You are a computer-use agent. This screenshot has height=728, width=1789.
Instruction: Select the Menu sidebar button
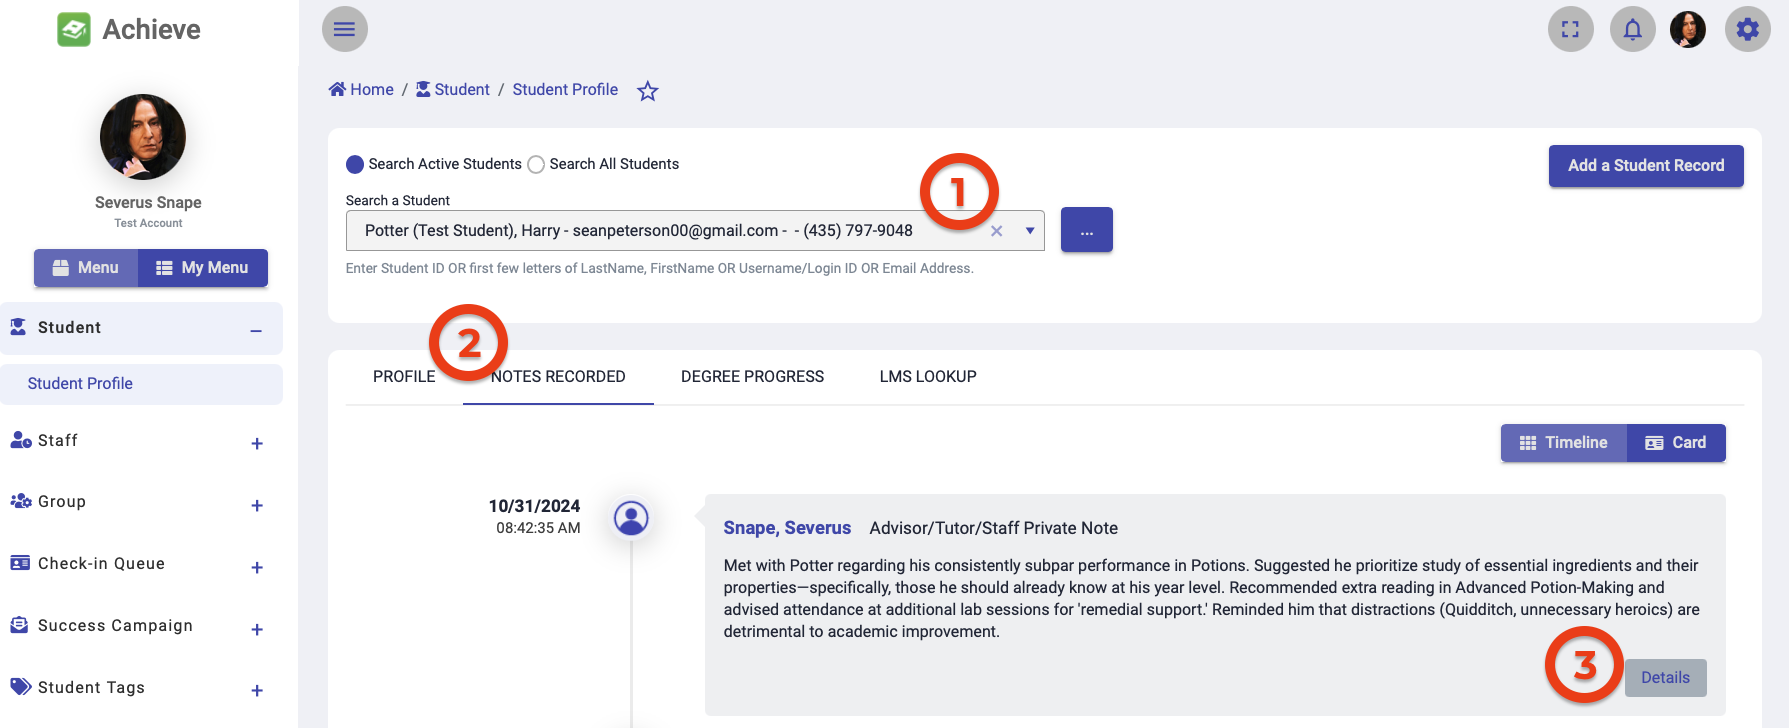[86, 268]
